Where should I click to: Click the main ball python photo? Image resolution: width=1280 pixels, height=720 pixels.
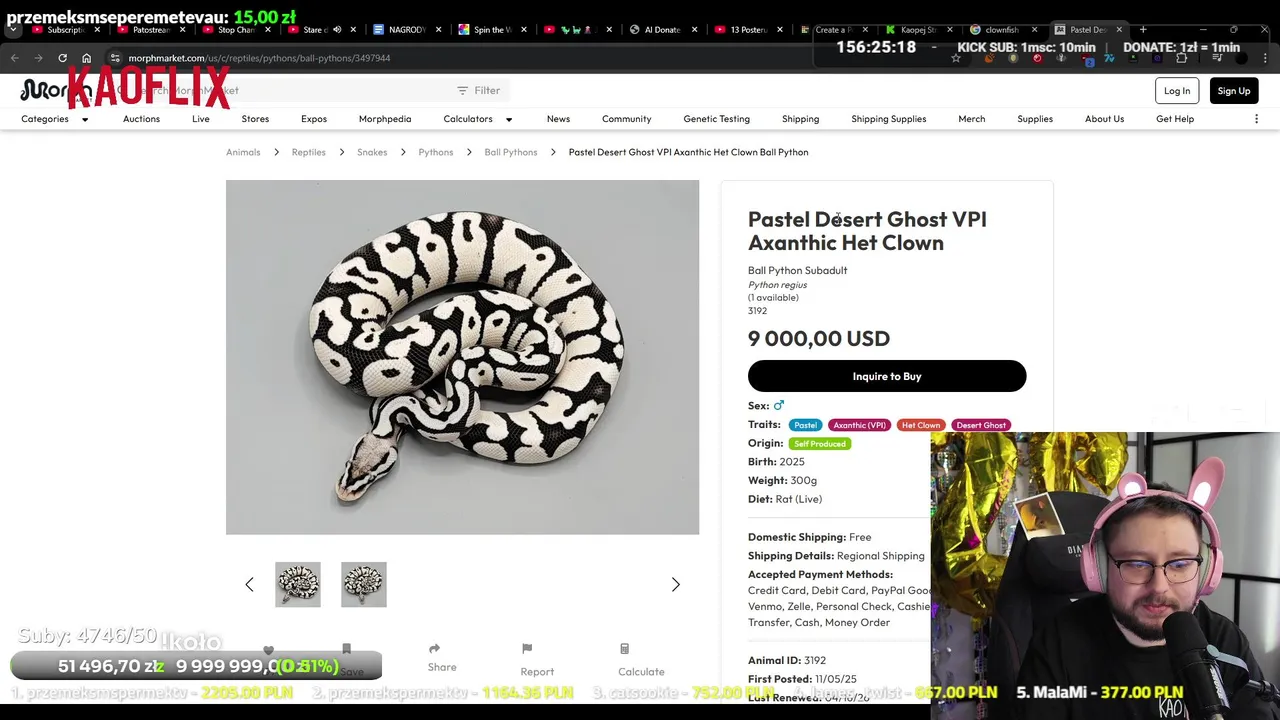point(462,357)
